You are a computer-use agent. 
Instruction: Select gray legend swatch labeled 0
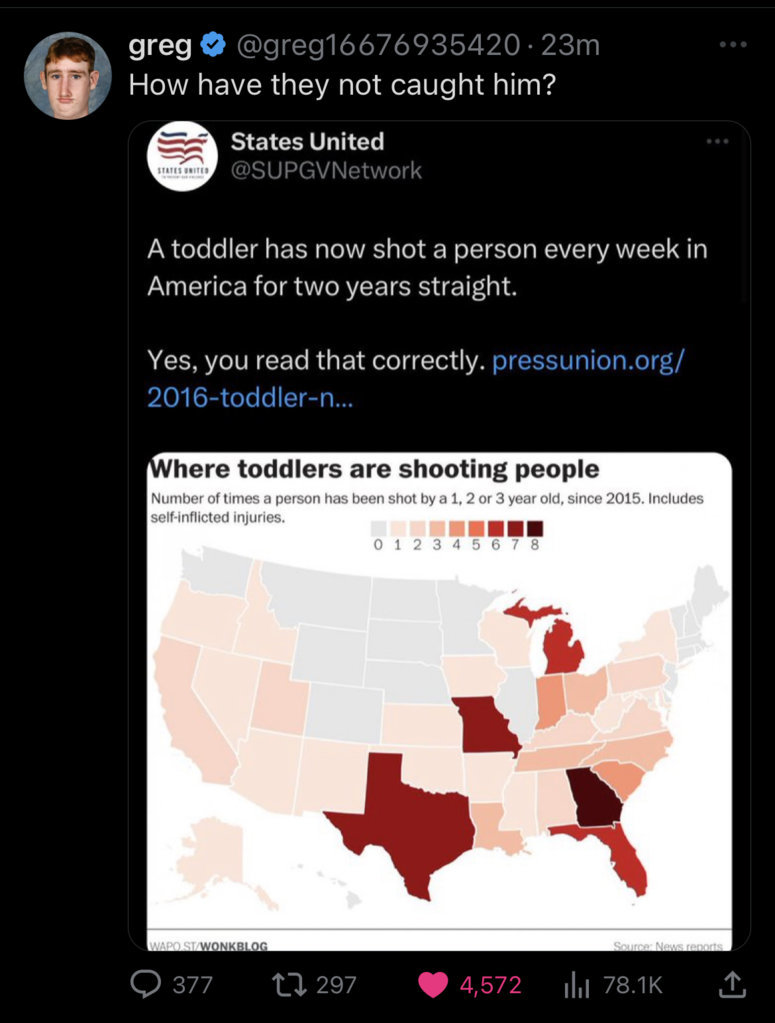[378, 528]
